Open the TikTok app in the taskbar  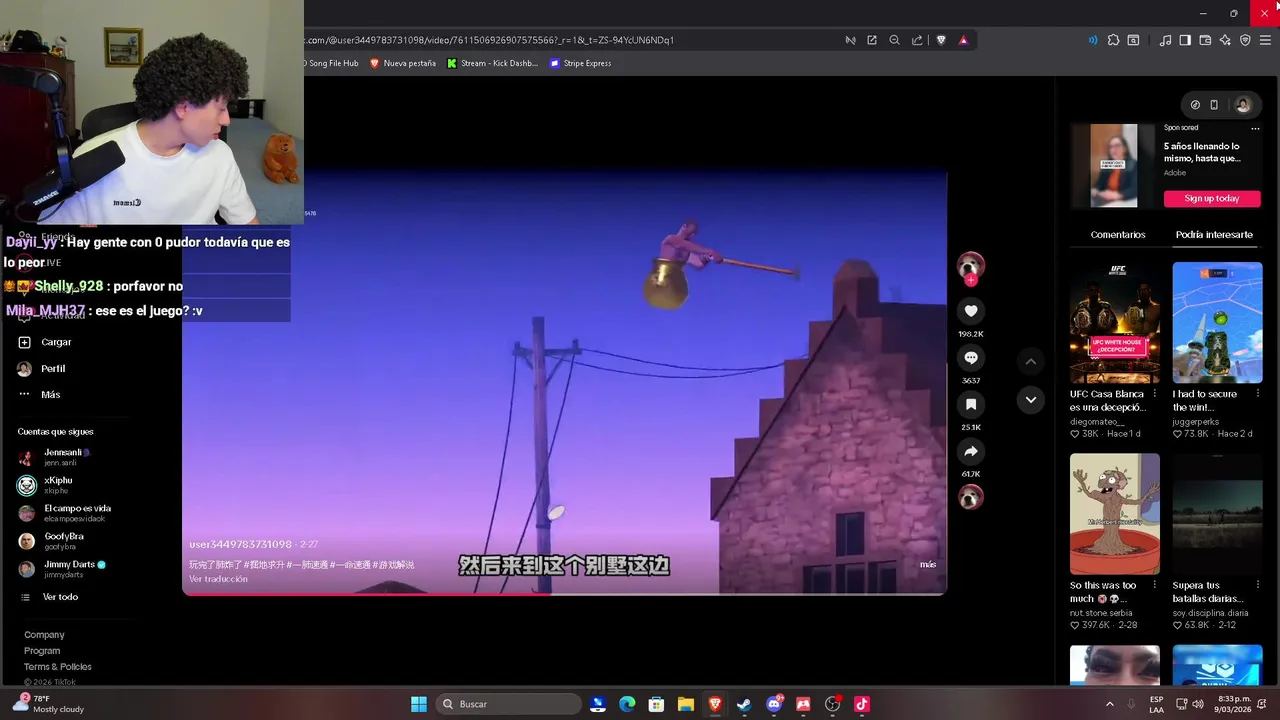pos(862,704)
